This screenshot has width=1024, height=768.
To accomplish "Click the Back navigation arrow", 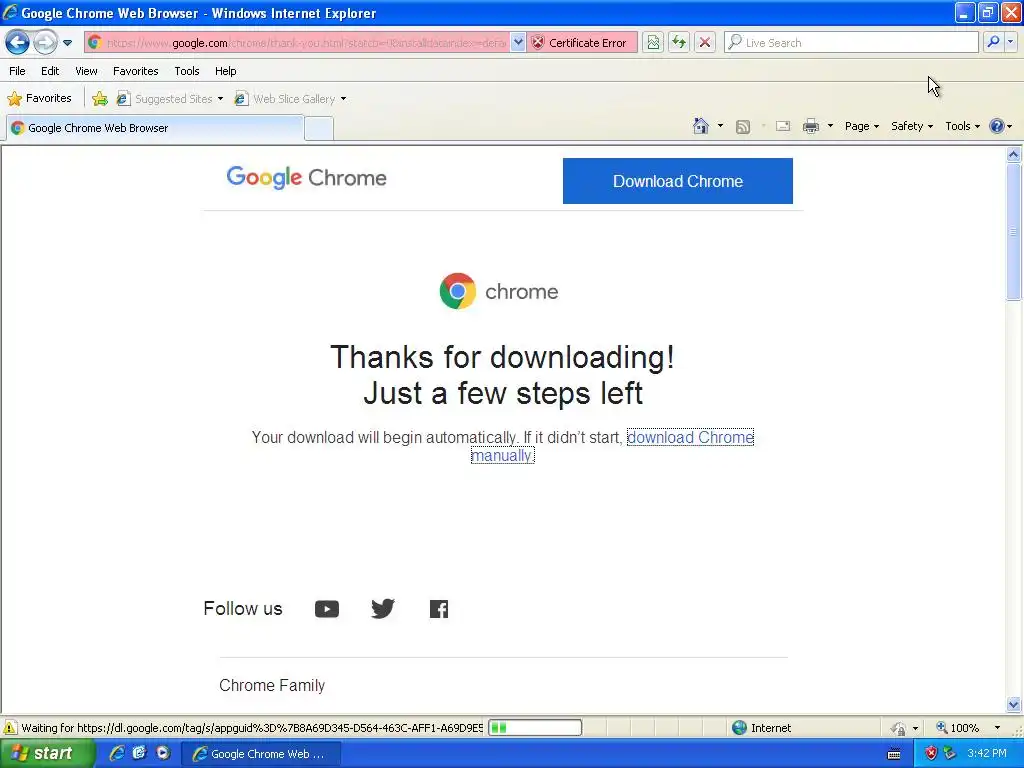I will coord(17,43).
